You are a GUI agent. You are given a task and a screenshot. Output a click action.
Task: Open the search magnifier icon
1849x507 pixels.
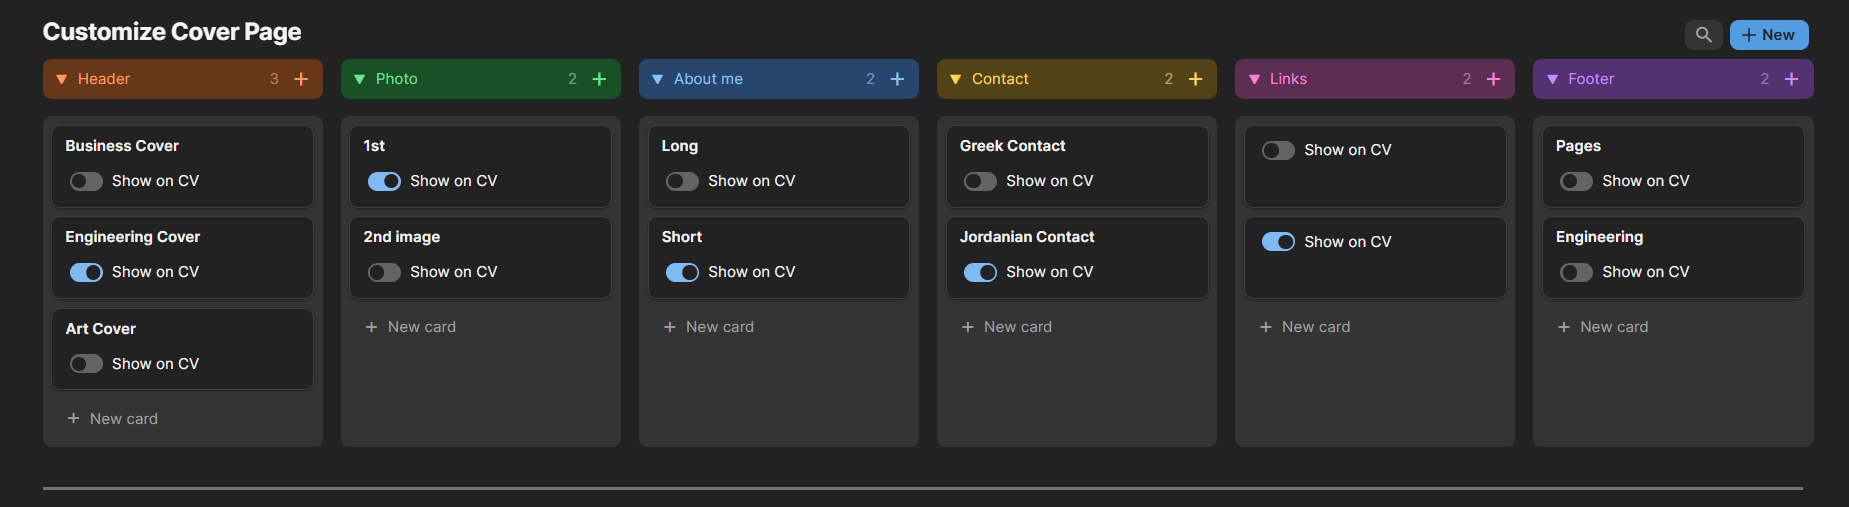click(x=1703, y=35)
